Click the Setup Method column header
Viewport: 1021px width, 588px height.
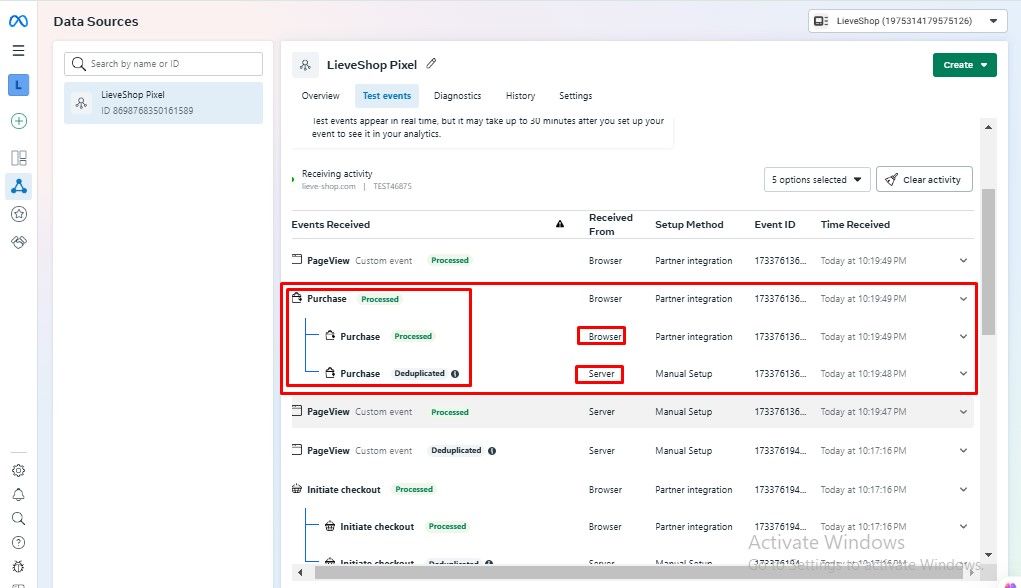tap(689, 225)
